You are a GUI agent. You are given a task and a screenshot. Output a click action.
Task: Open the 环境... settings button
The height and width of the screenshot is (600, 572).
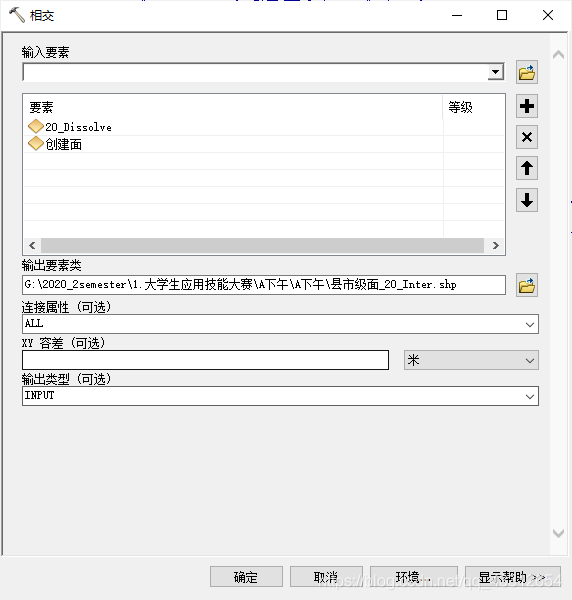point(414,577)
